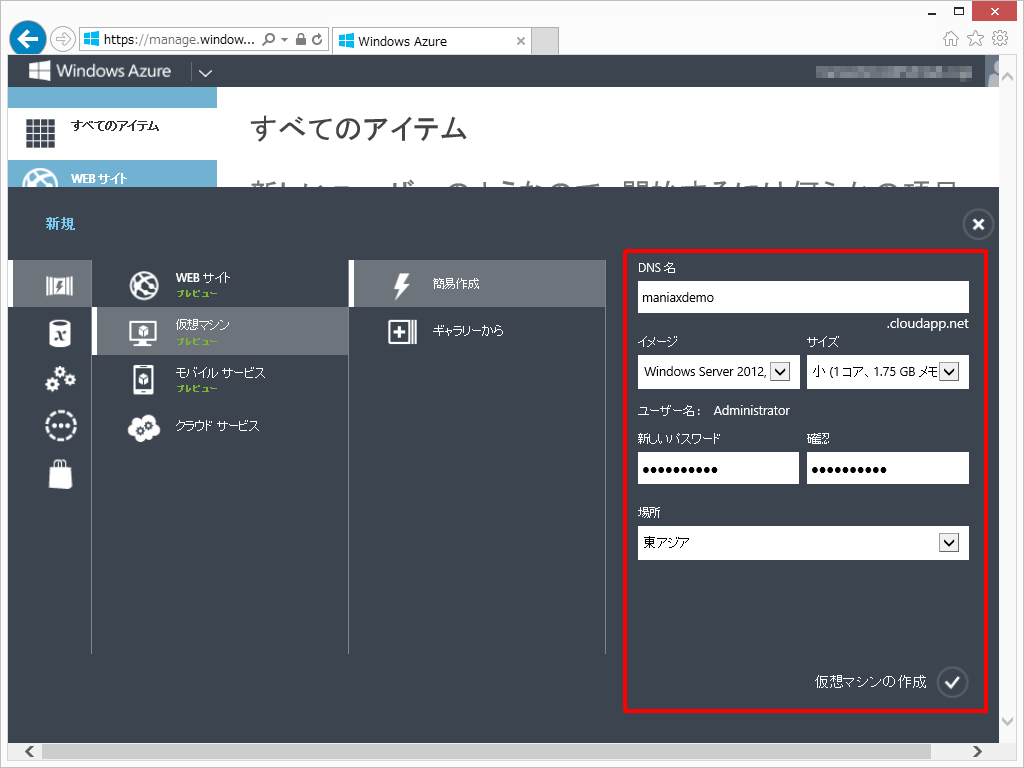The height and width of the screenshot is (768, 1024).
Task: Select the App Services gears icon
Action: 60,379
